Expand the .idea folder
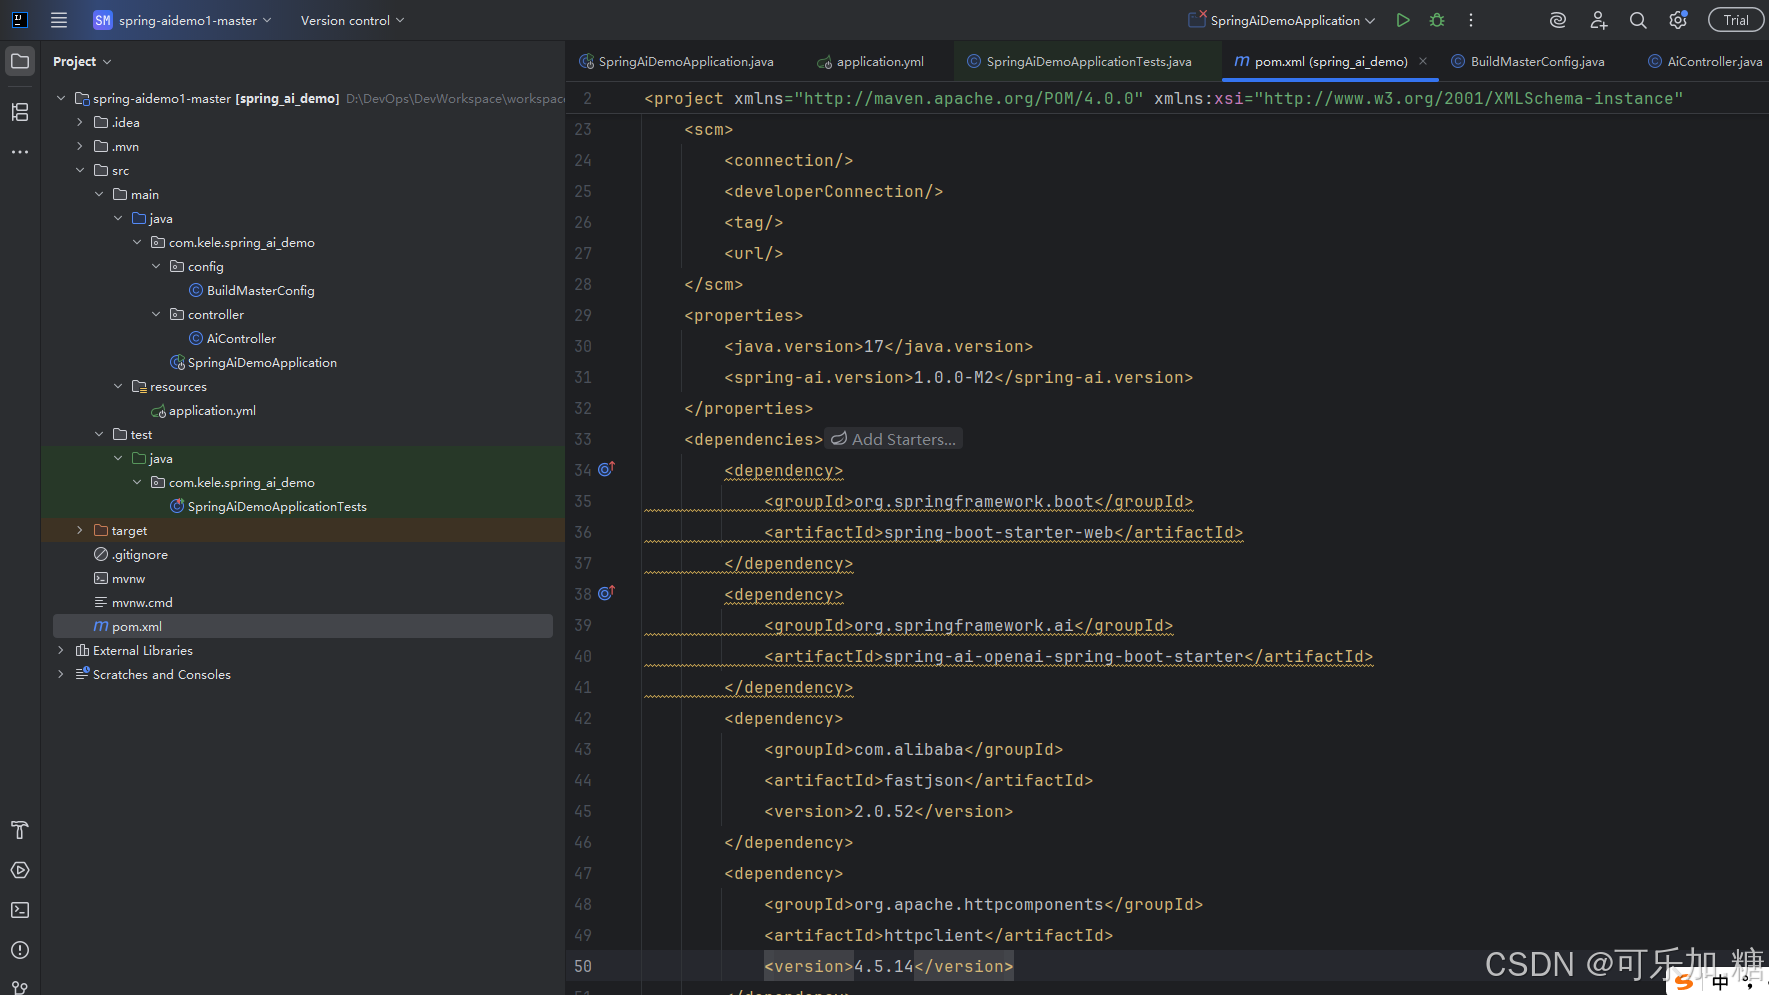The height and width of the screenshot is (995, 1769). coord(80,122)
